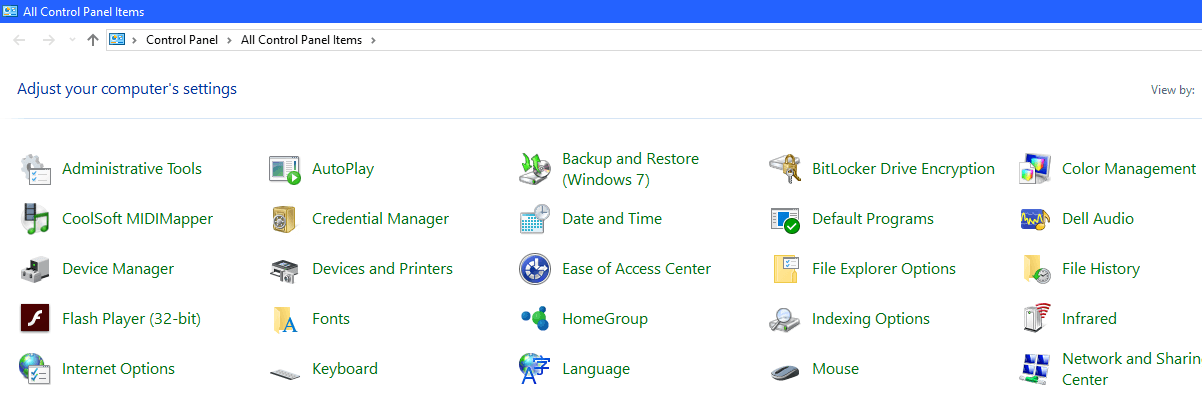Open Backup and Restore drive icon
Viewport: 1202px width, 400px height.
click(535, 169)
